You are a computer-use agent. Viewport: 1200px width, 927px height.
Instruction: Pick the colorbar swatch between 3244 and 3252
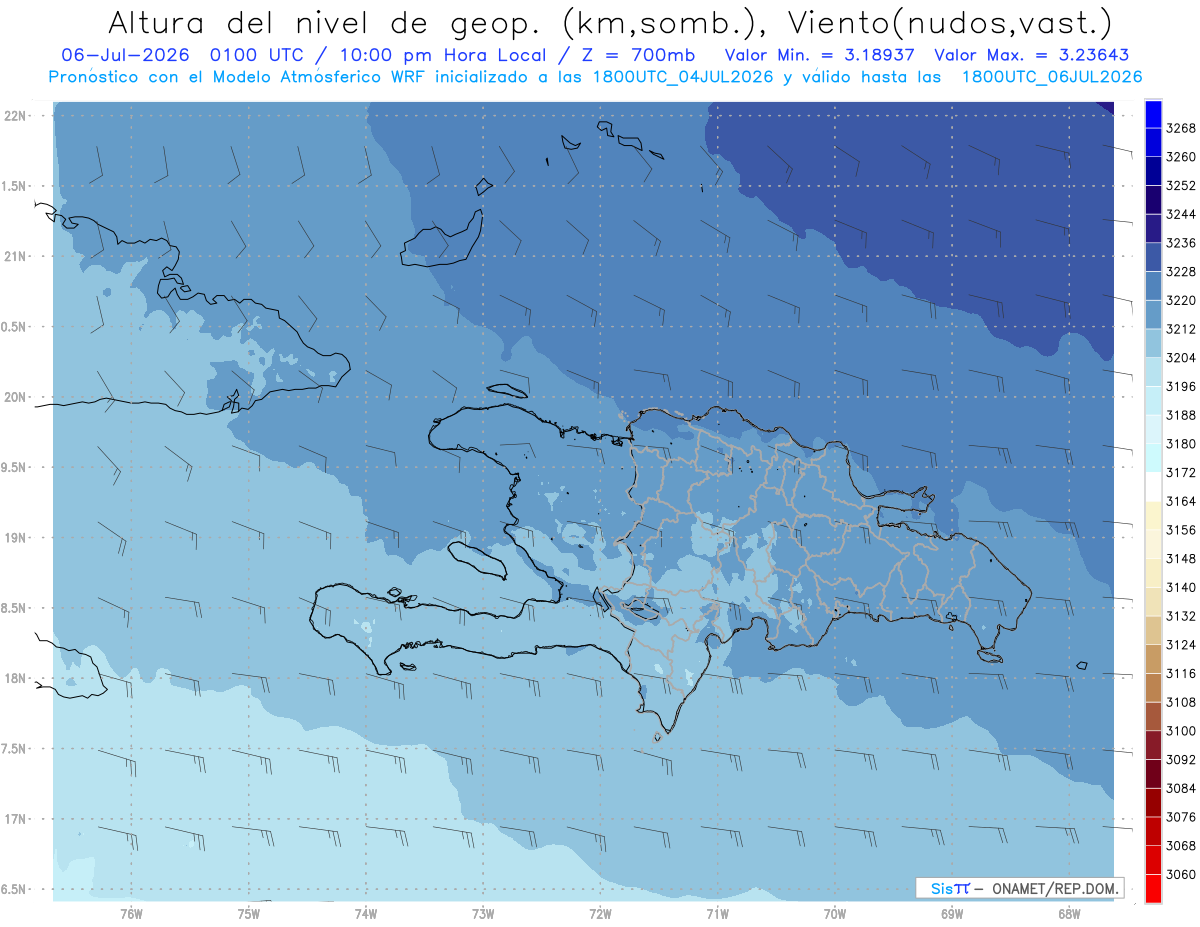pos(1153,200)
